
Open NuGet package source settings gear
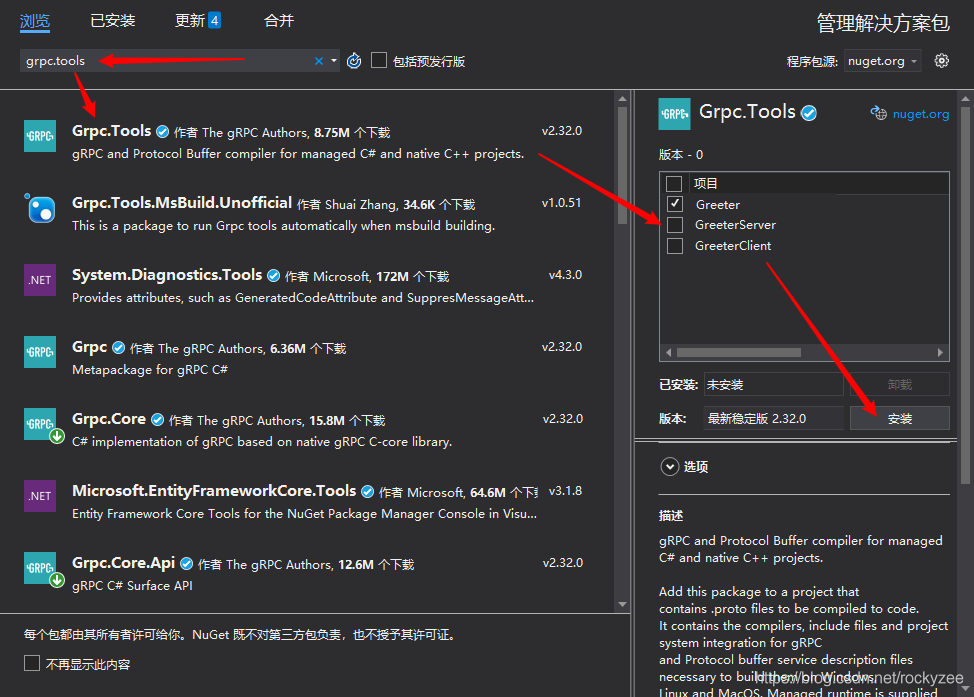click(942, 61)
